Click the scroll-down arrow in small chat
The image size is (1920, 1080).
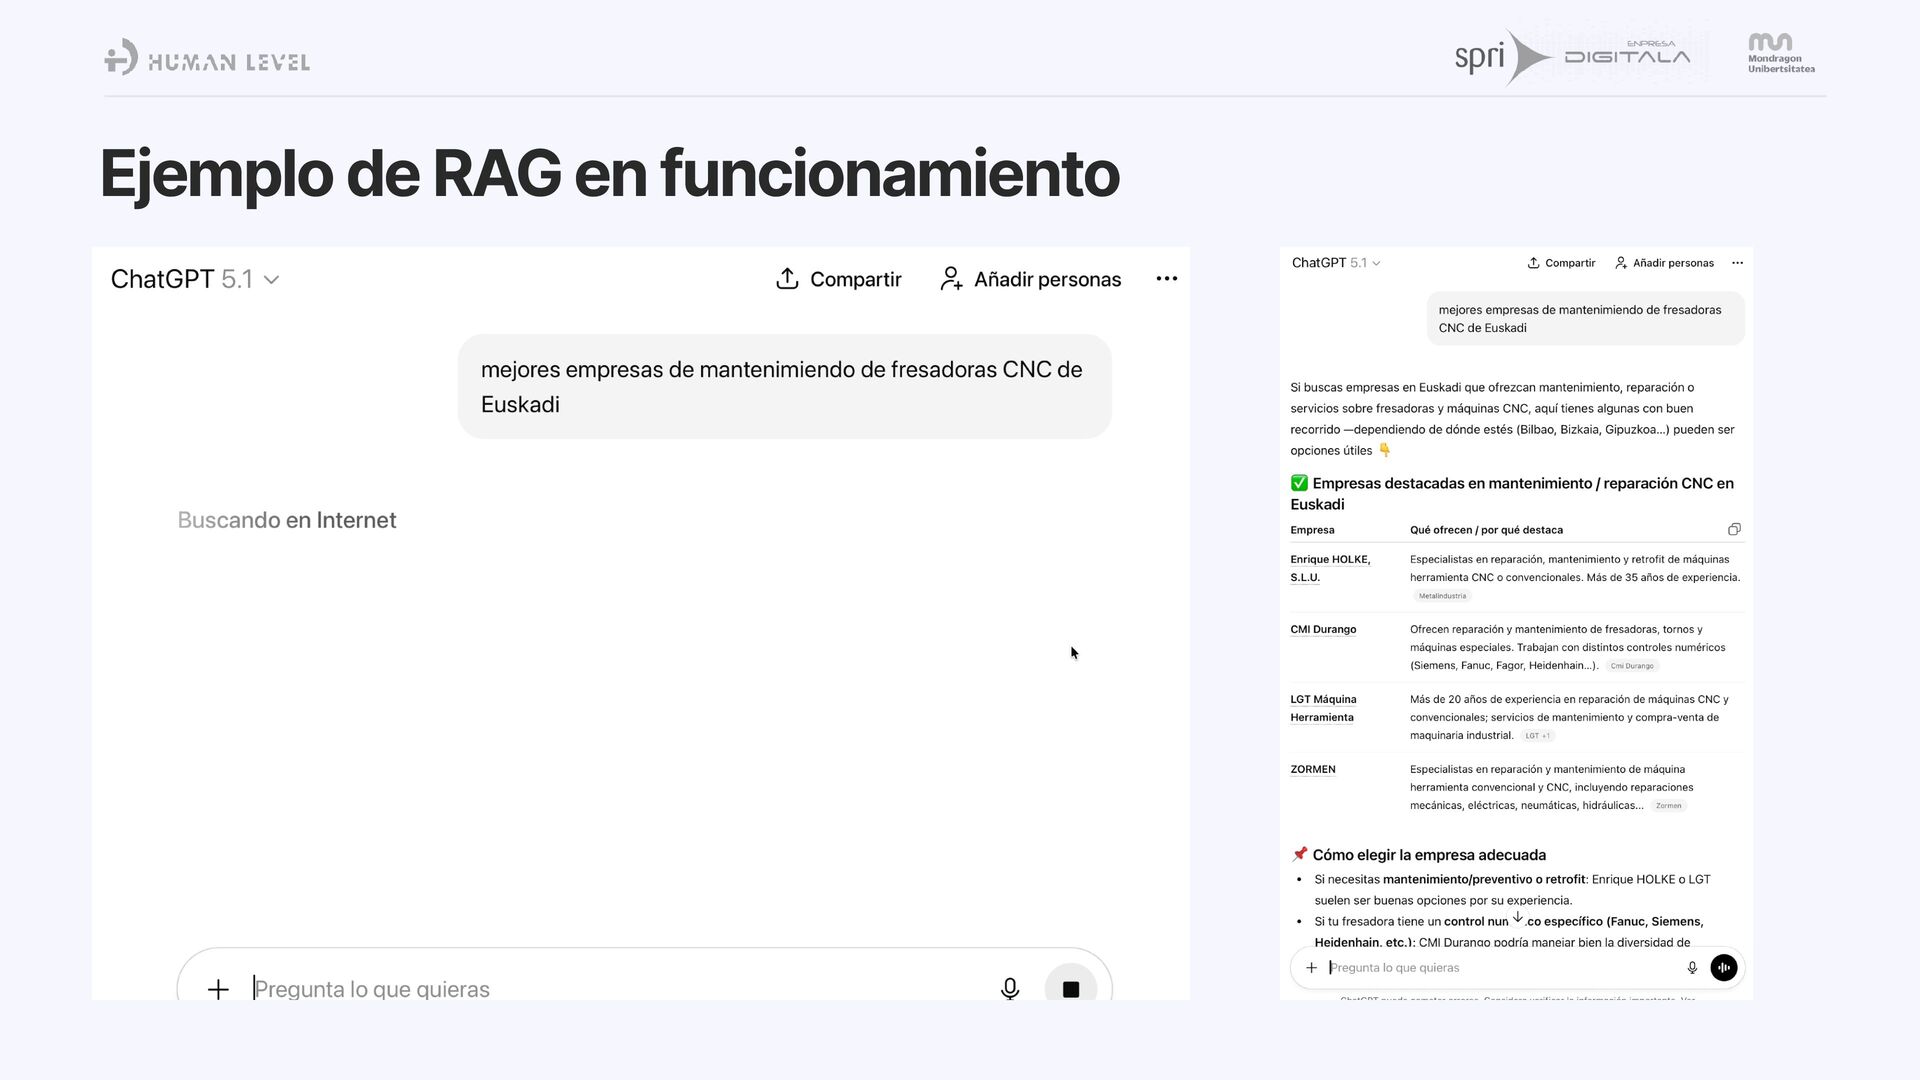[x=1517, y=917]
